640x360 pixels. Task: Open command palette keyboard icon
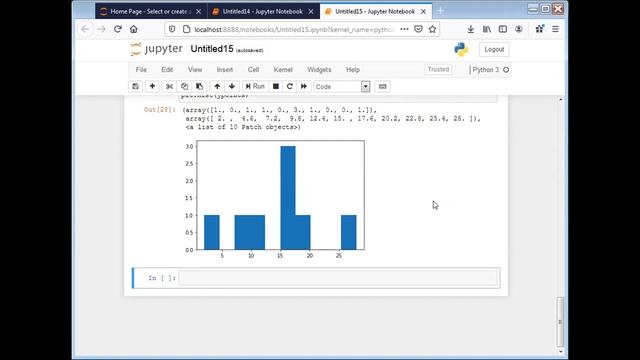coord(382,87)
